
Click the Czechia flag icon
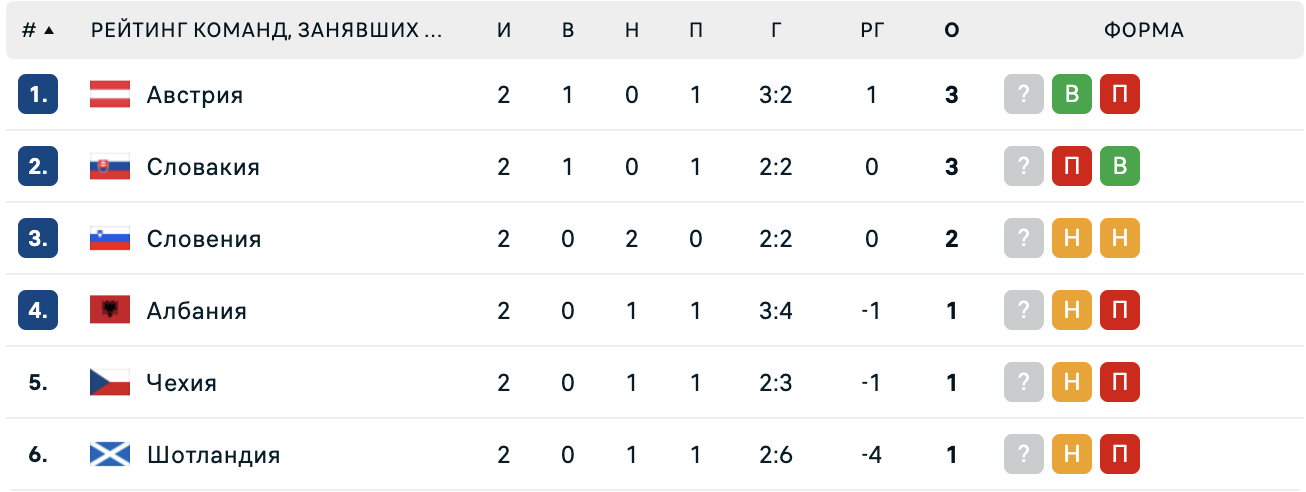110,383
